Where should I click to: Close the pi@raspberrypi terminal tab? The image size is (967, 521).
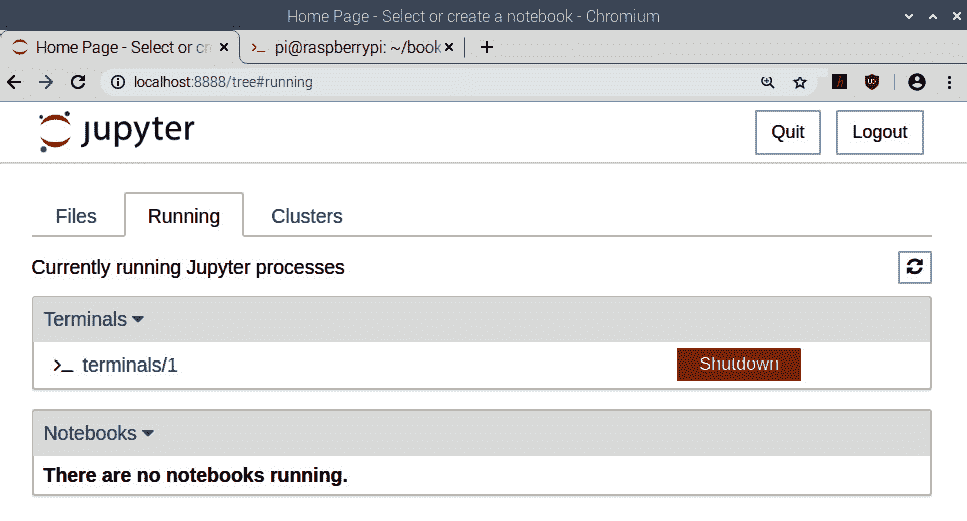point(449,47)
